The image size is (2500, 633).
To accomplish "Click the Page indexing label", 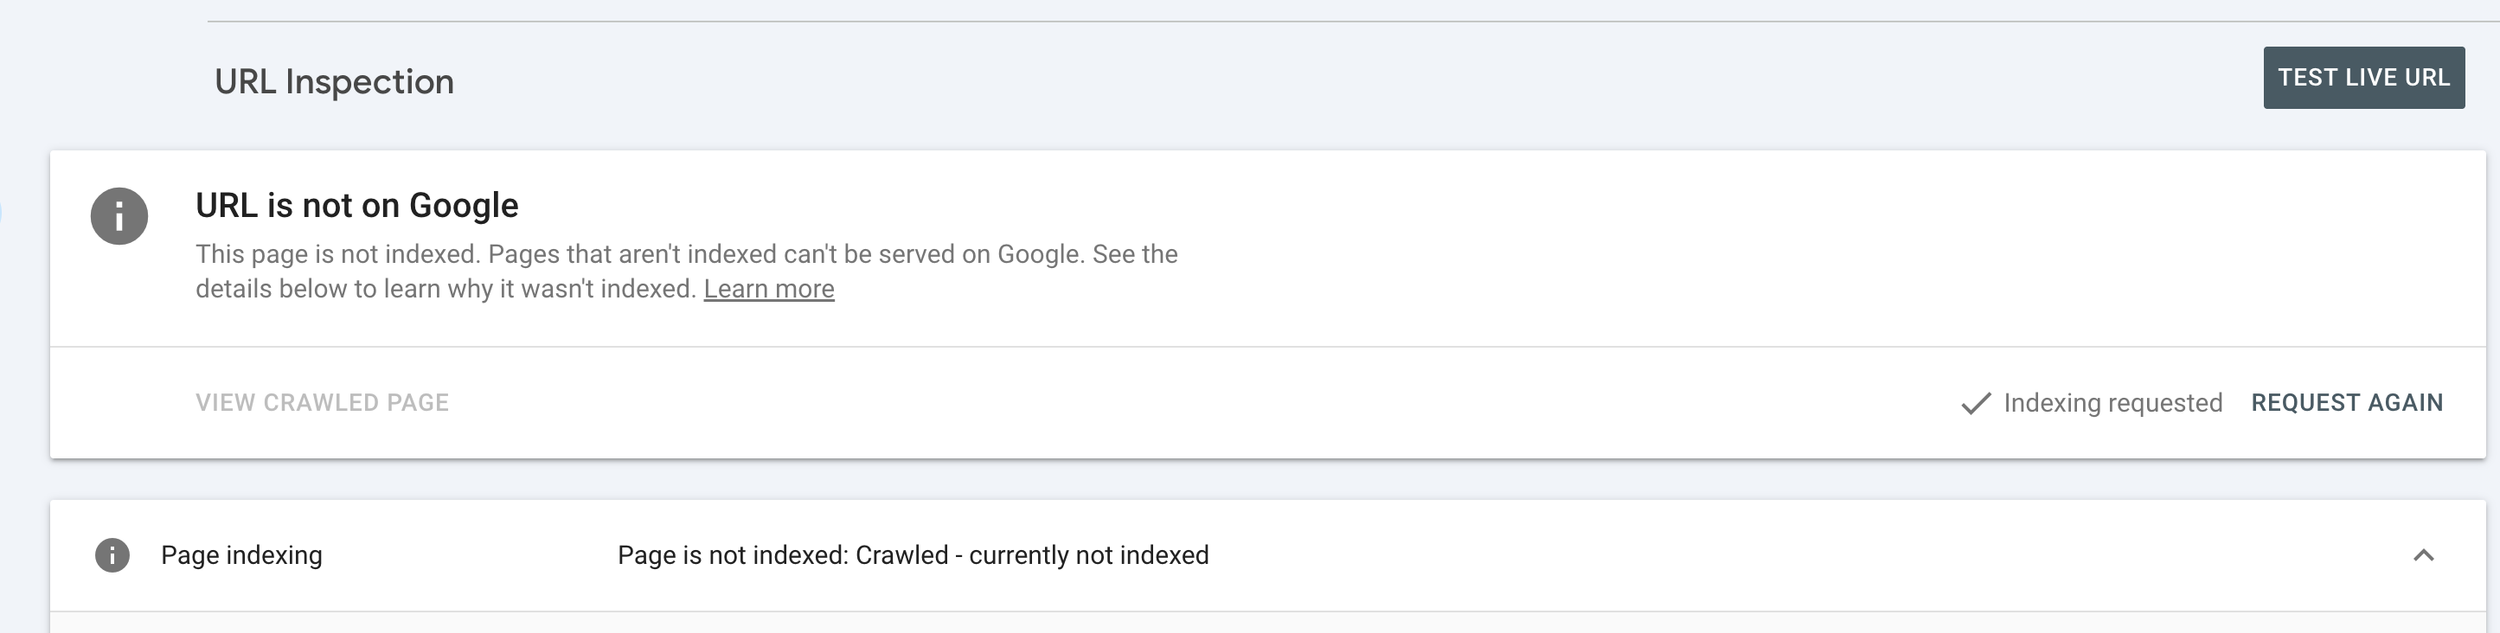I will click(241, 555).
